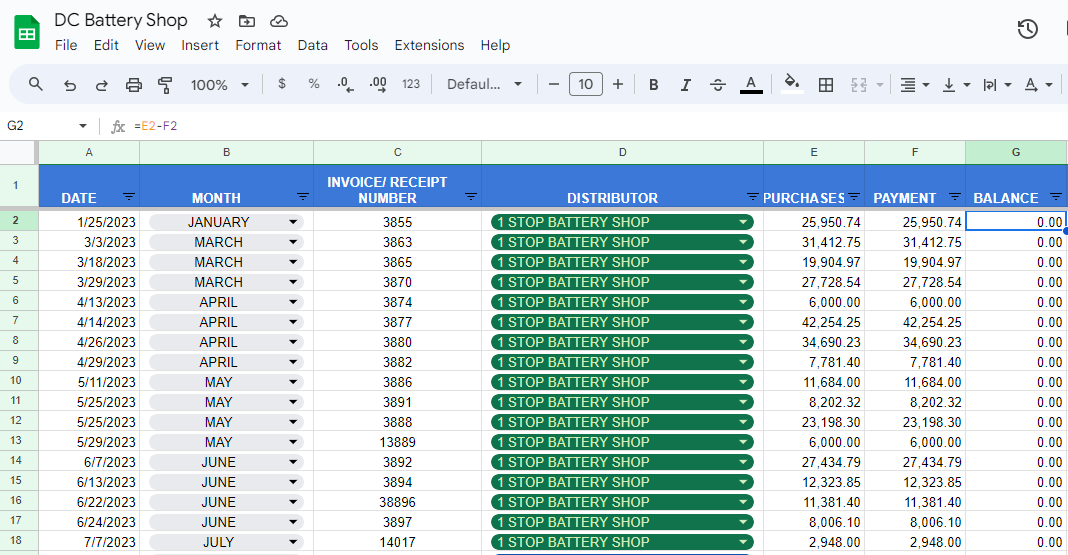
Task: Open the View menu
Action: click(x=150, y=45)
